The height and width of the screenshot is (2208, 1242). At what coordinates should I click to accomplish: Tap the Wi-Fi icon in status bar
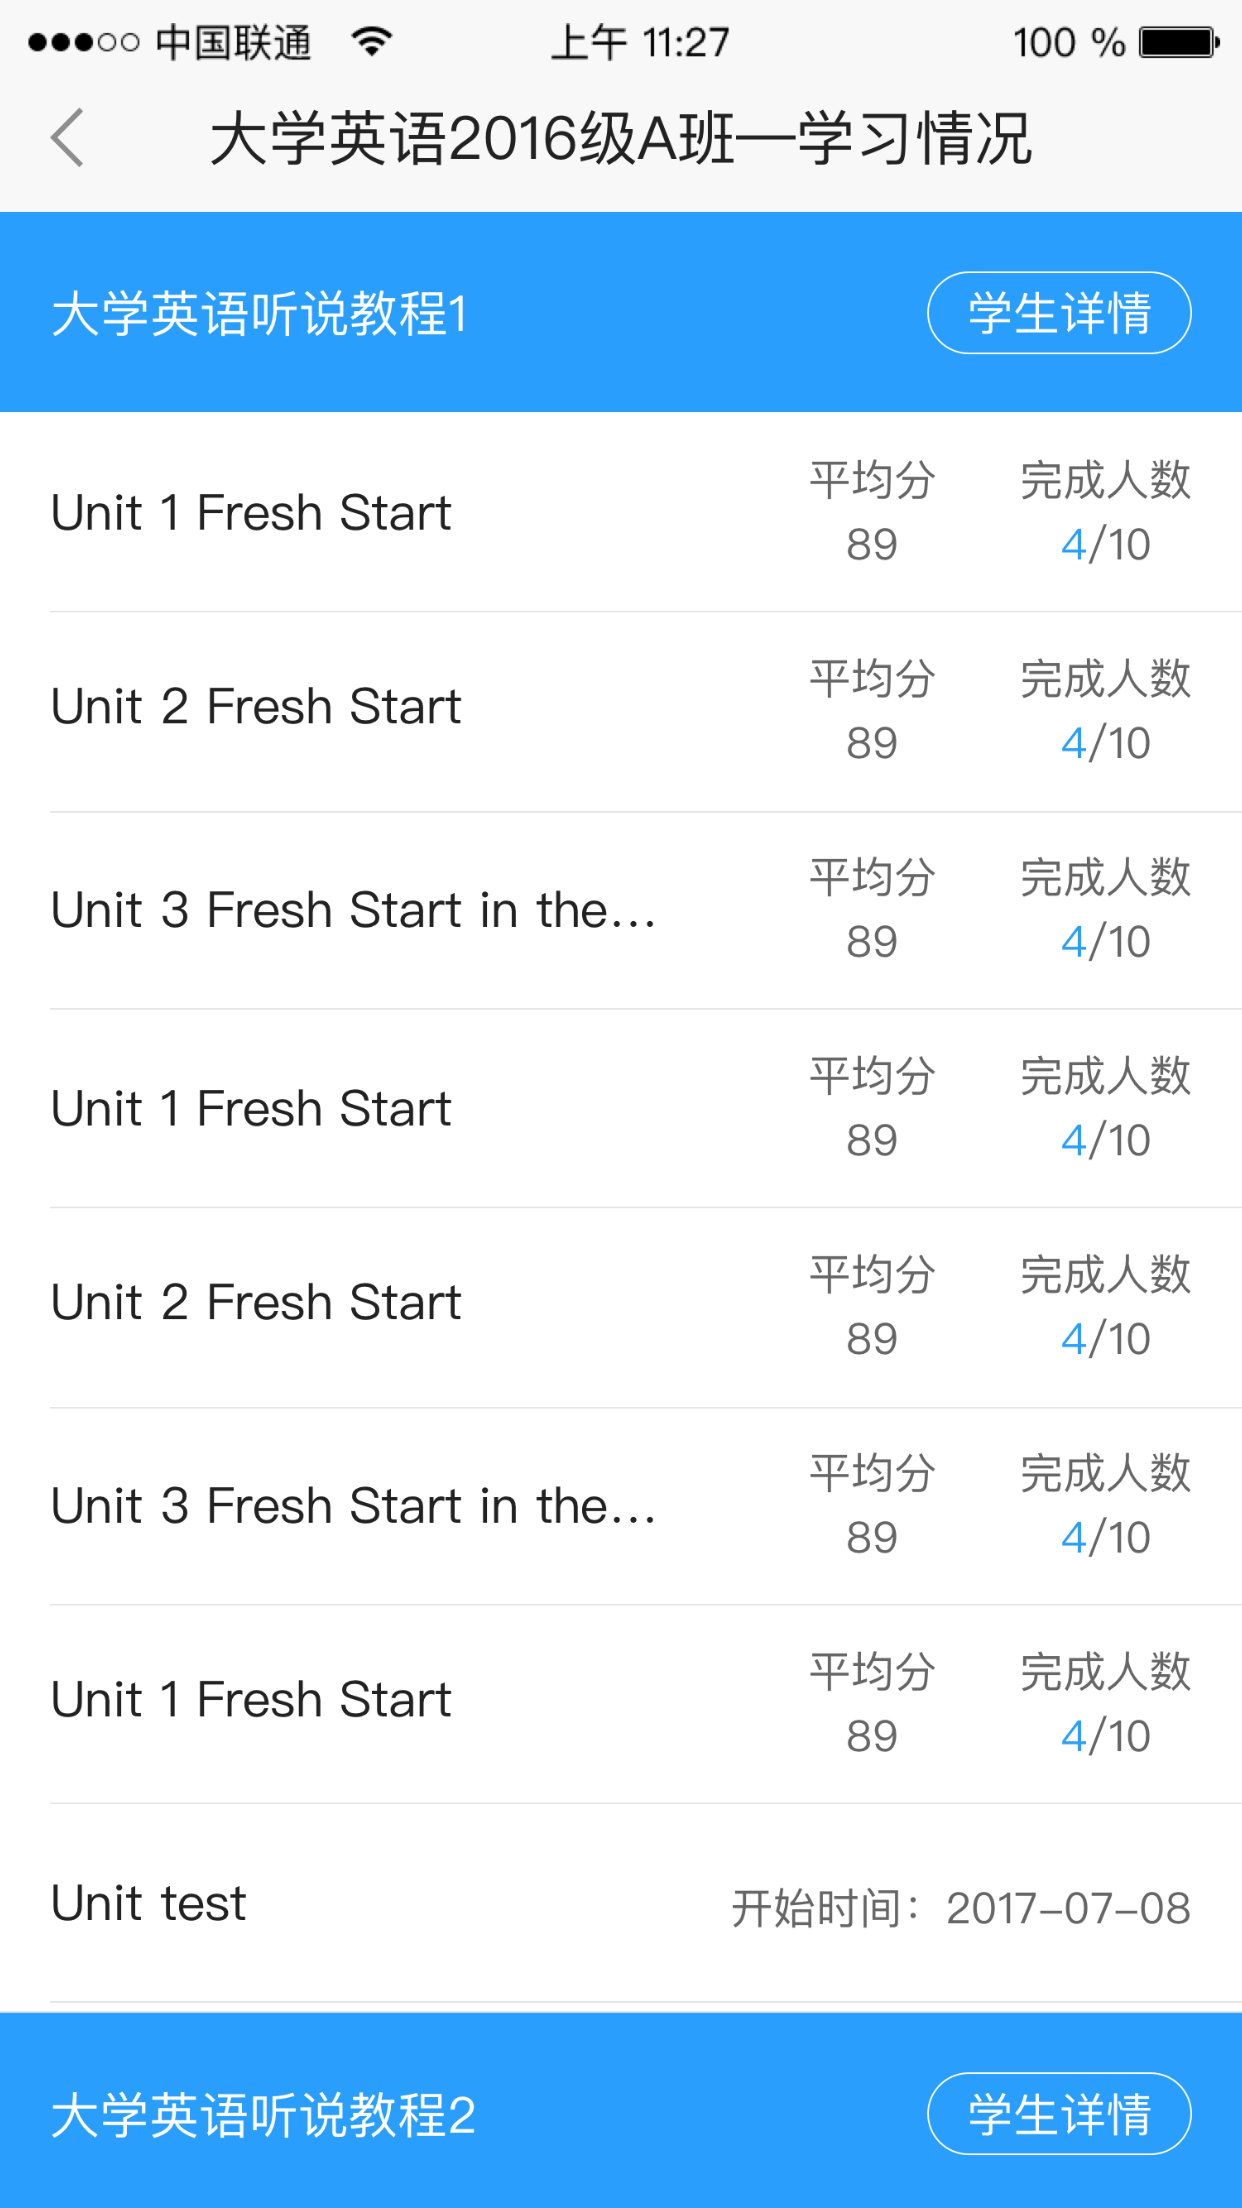pyautogui.click(x=370, y=42)
